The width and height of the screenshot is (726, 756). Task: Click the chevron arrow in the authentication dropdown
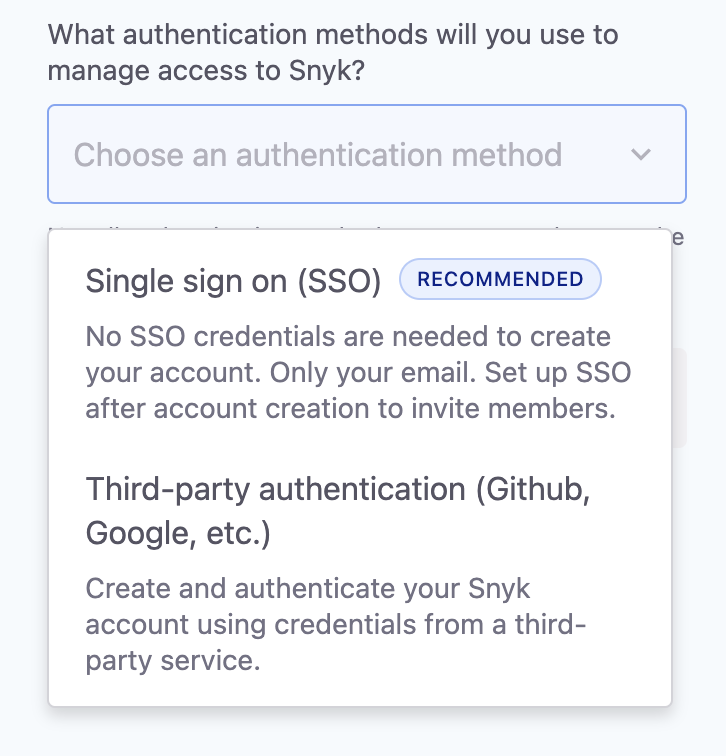click(641, 155)
